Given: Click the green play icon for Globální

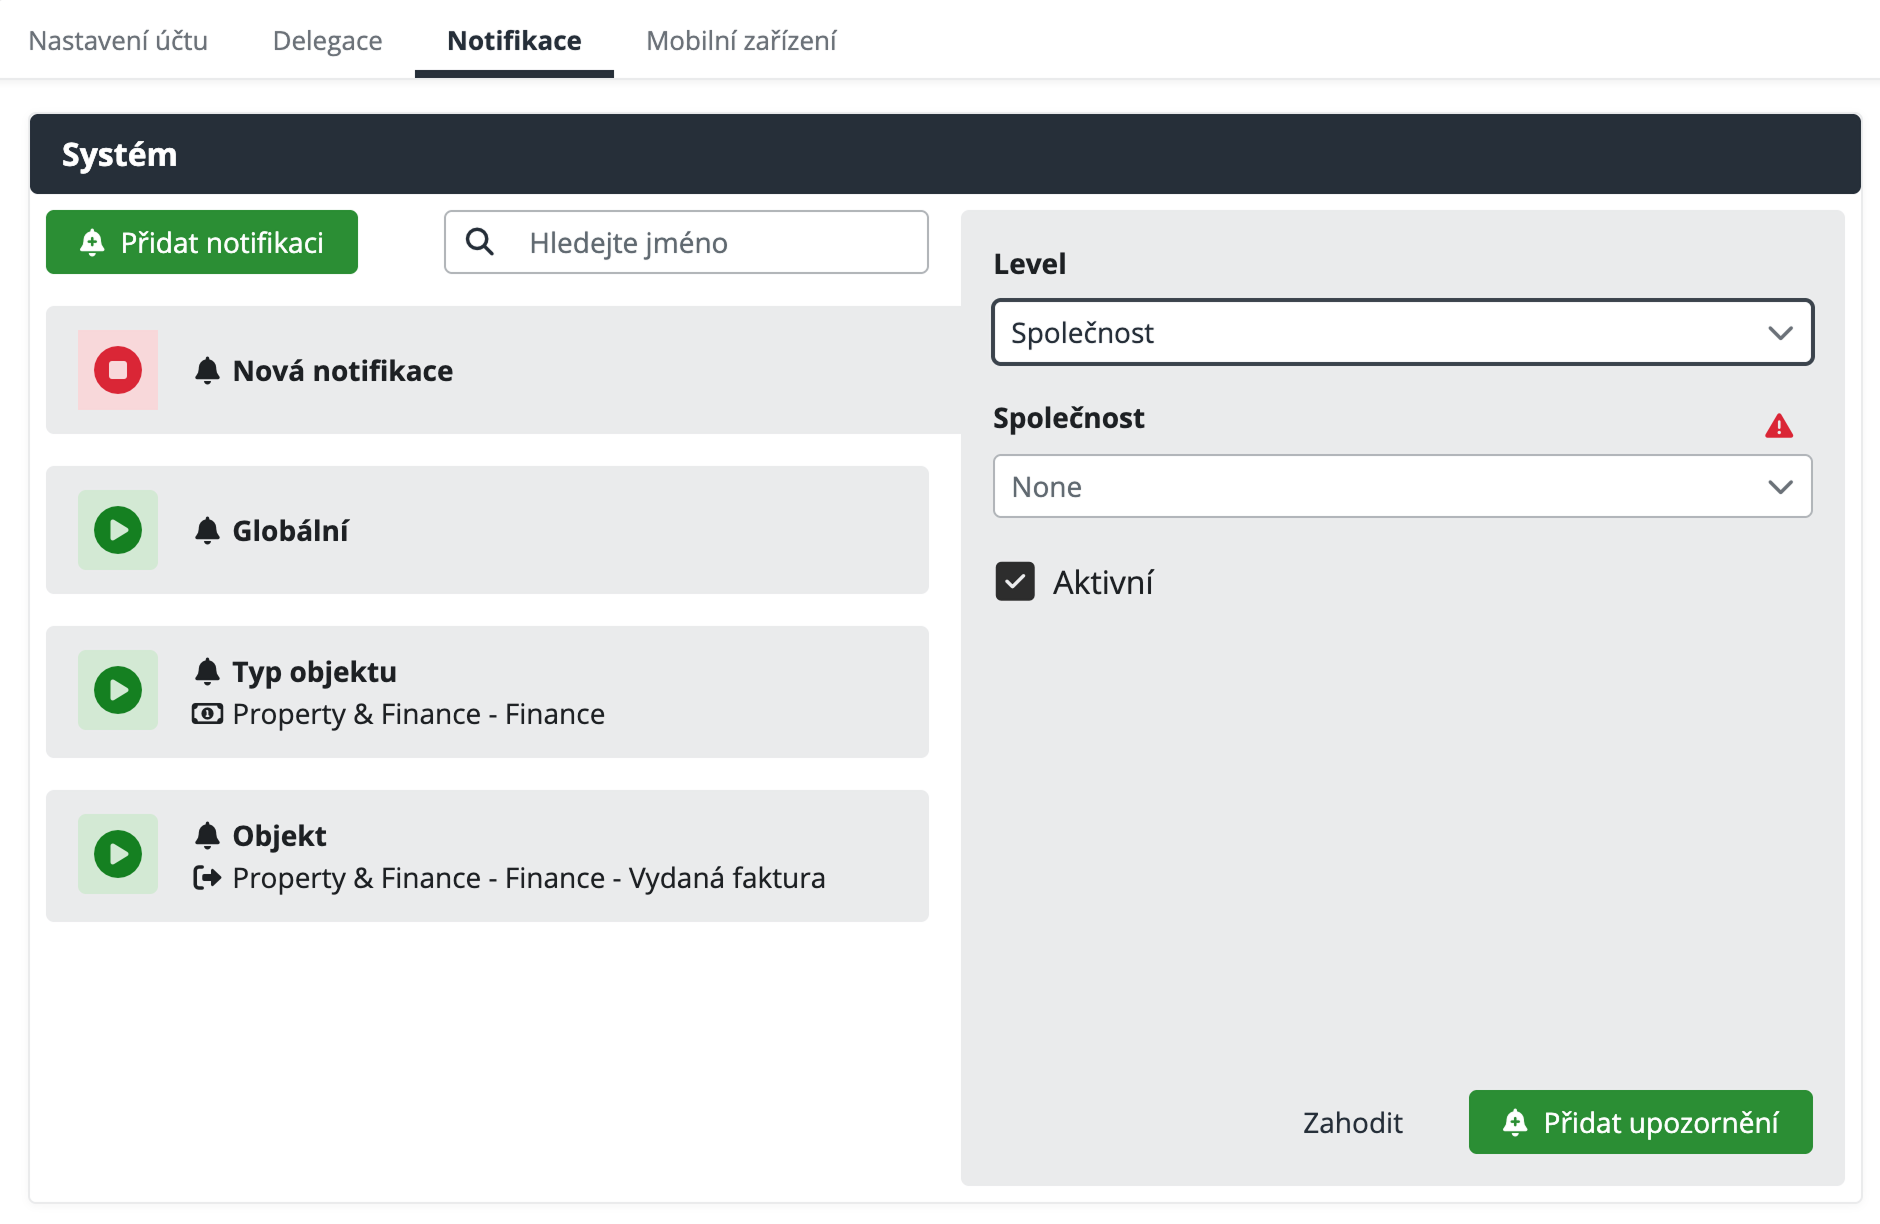Looking at the screenshot, I should tap(118, 530).
